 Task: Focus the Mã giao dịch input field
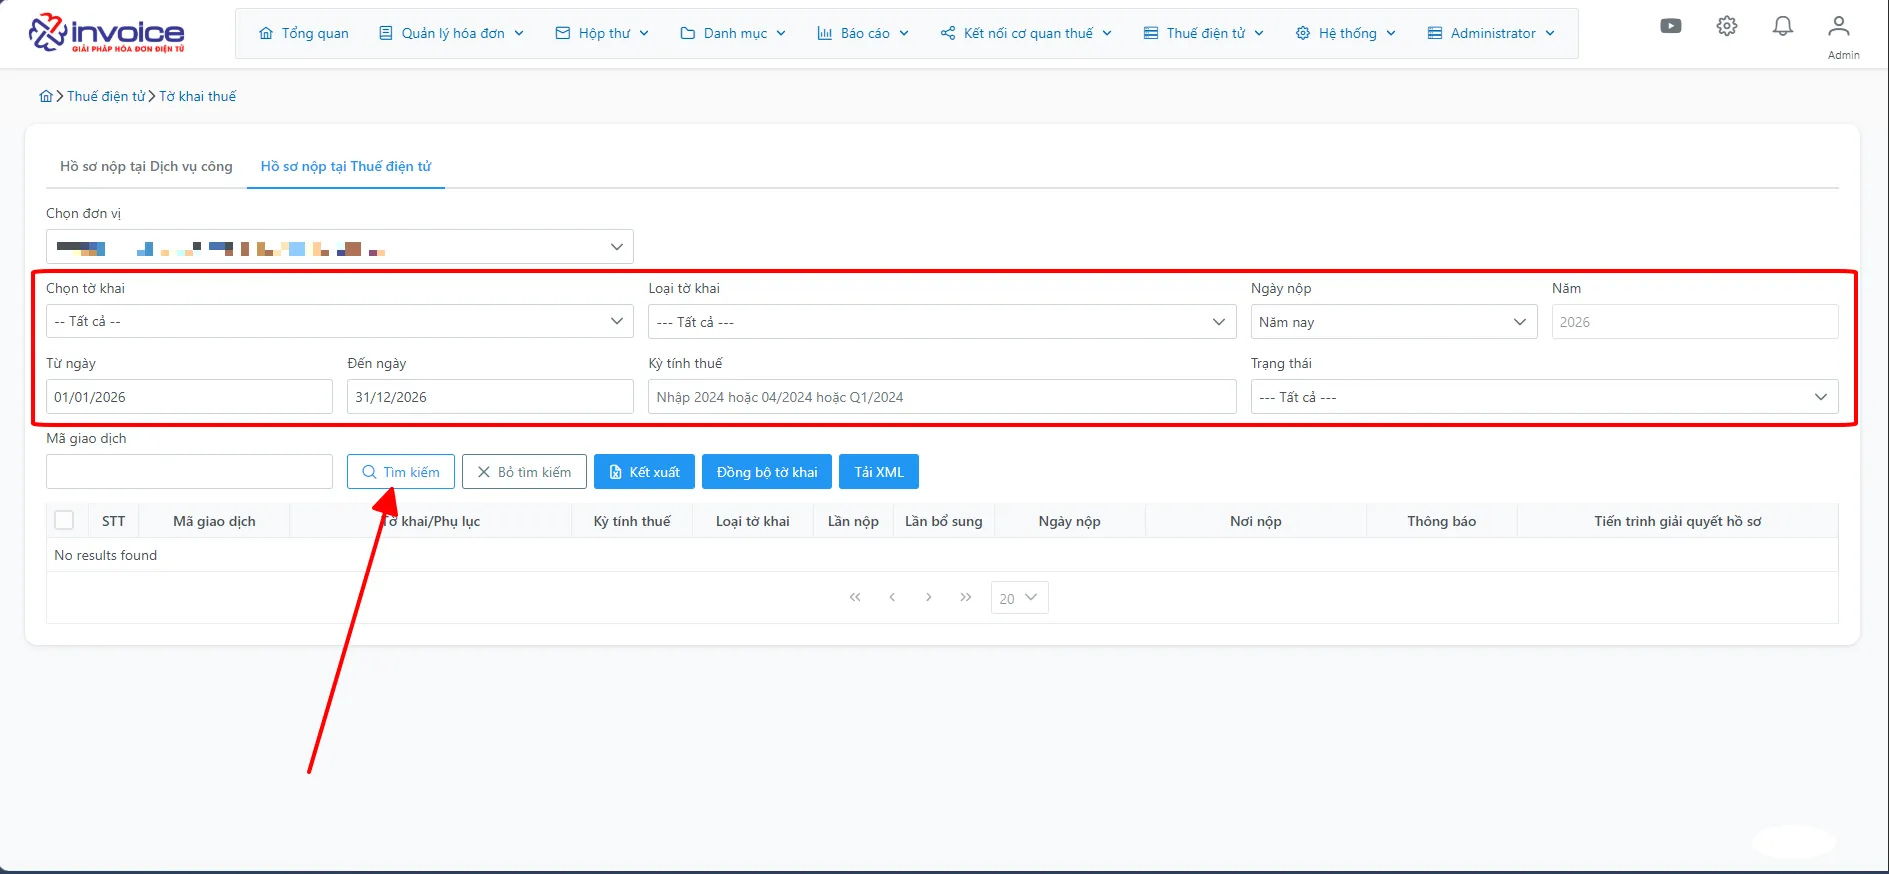pos(189,472)
